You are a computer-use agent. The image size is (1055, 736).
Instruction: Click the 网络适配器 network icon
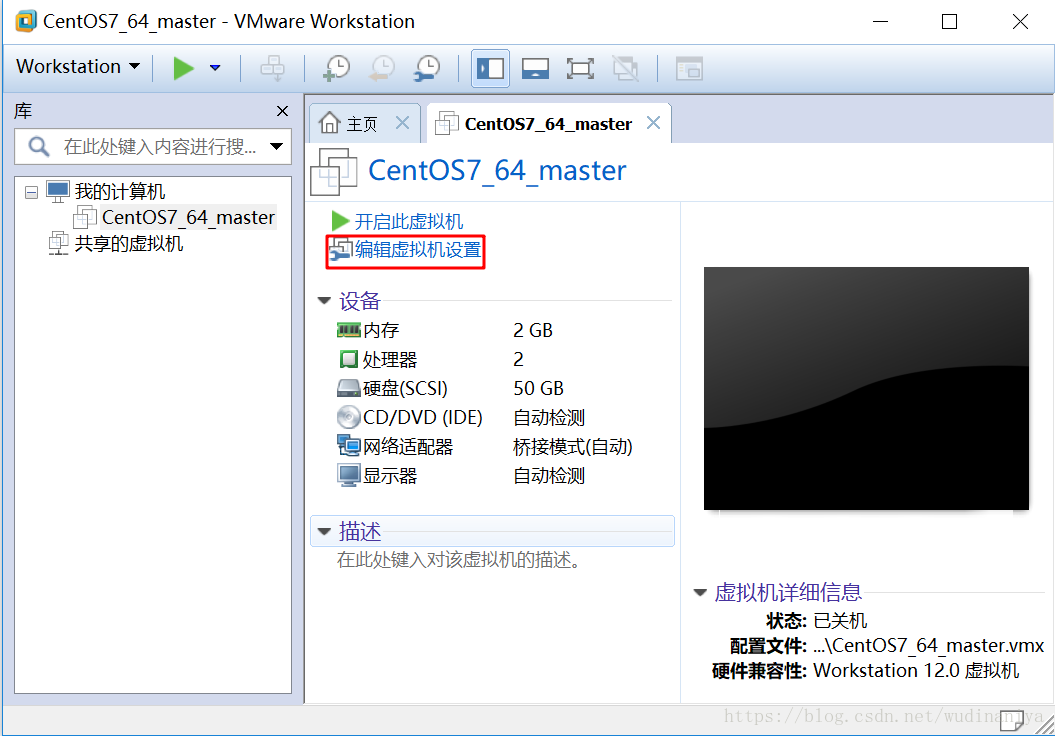[x=349, y=445]
